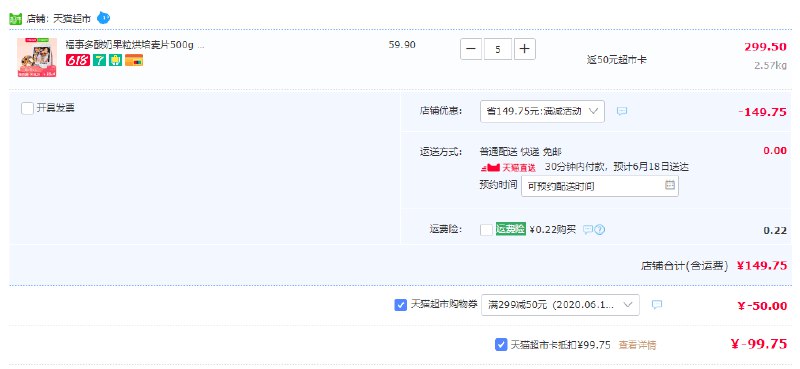Click the teal shopping bag badge icon
800x369 pixels.
116,60
